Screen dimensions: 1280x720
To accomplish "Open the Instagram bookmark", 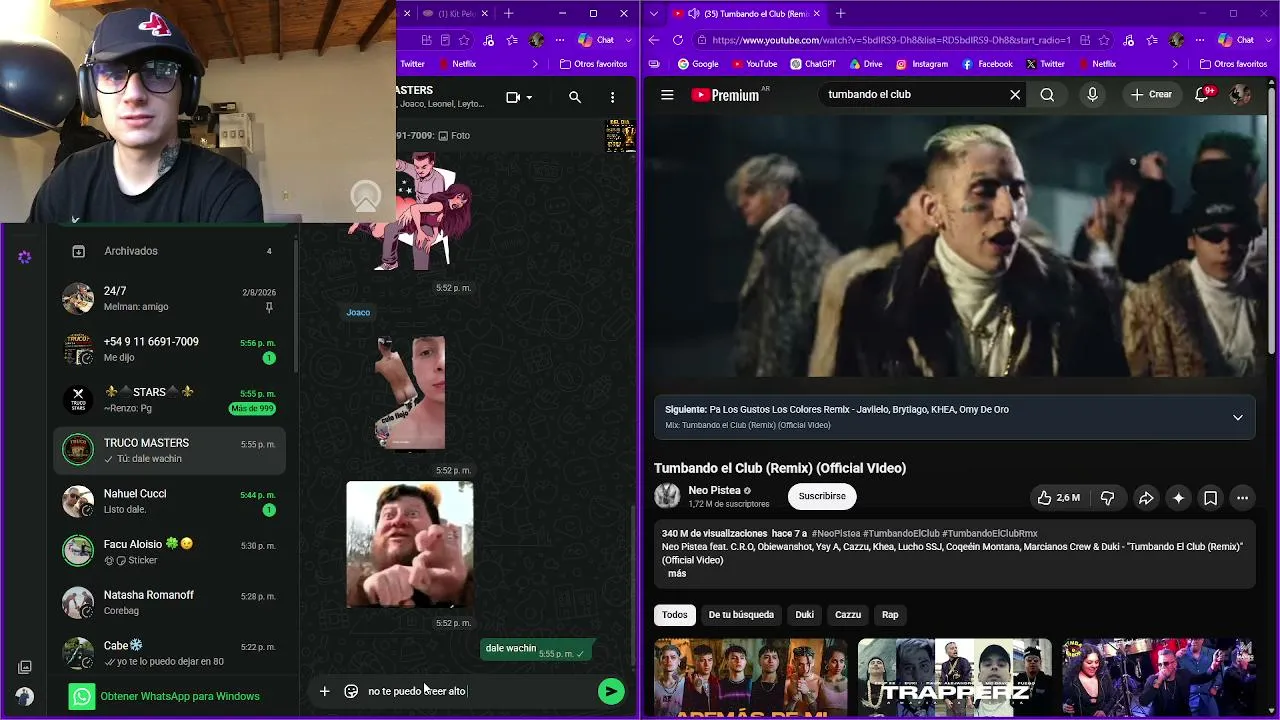I will (921, 64).
